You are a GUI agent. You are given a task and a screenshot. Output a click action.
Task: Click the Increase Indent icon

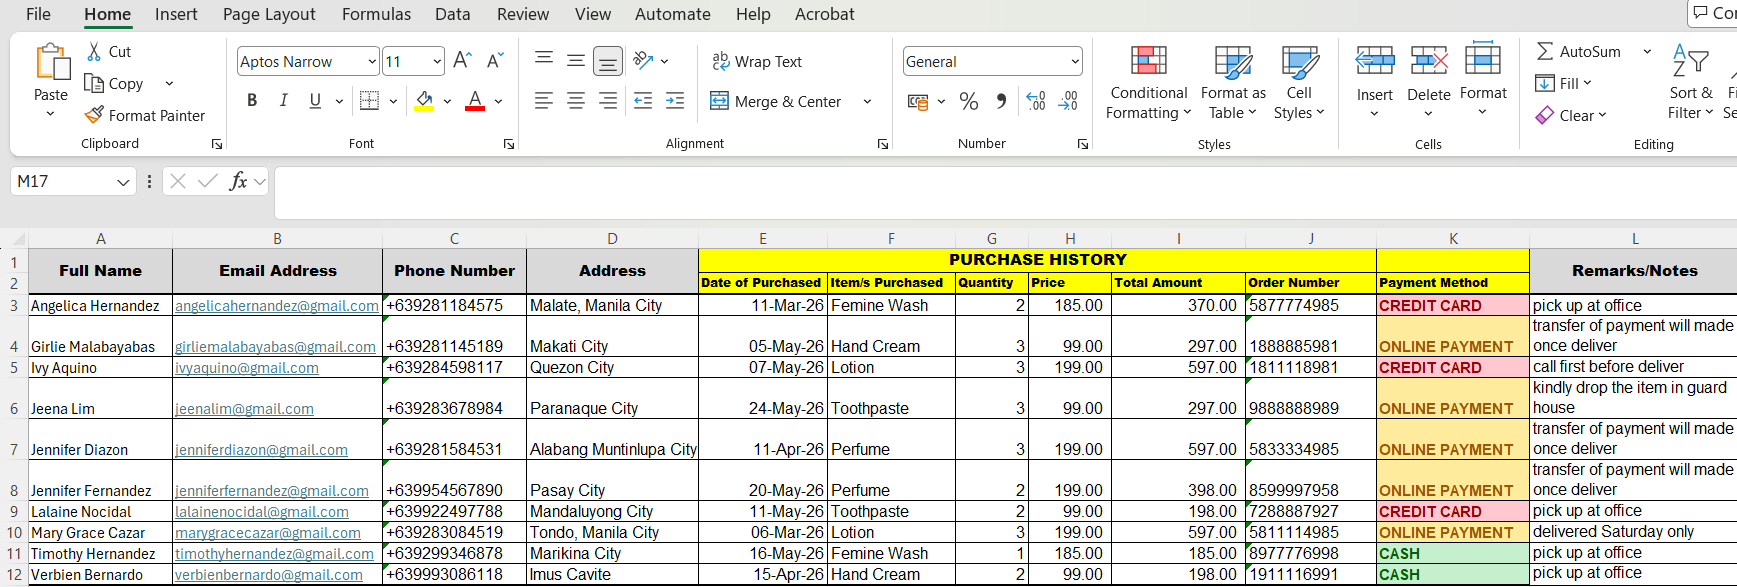pyautogui.click(x=675, y=101)
